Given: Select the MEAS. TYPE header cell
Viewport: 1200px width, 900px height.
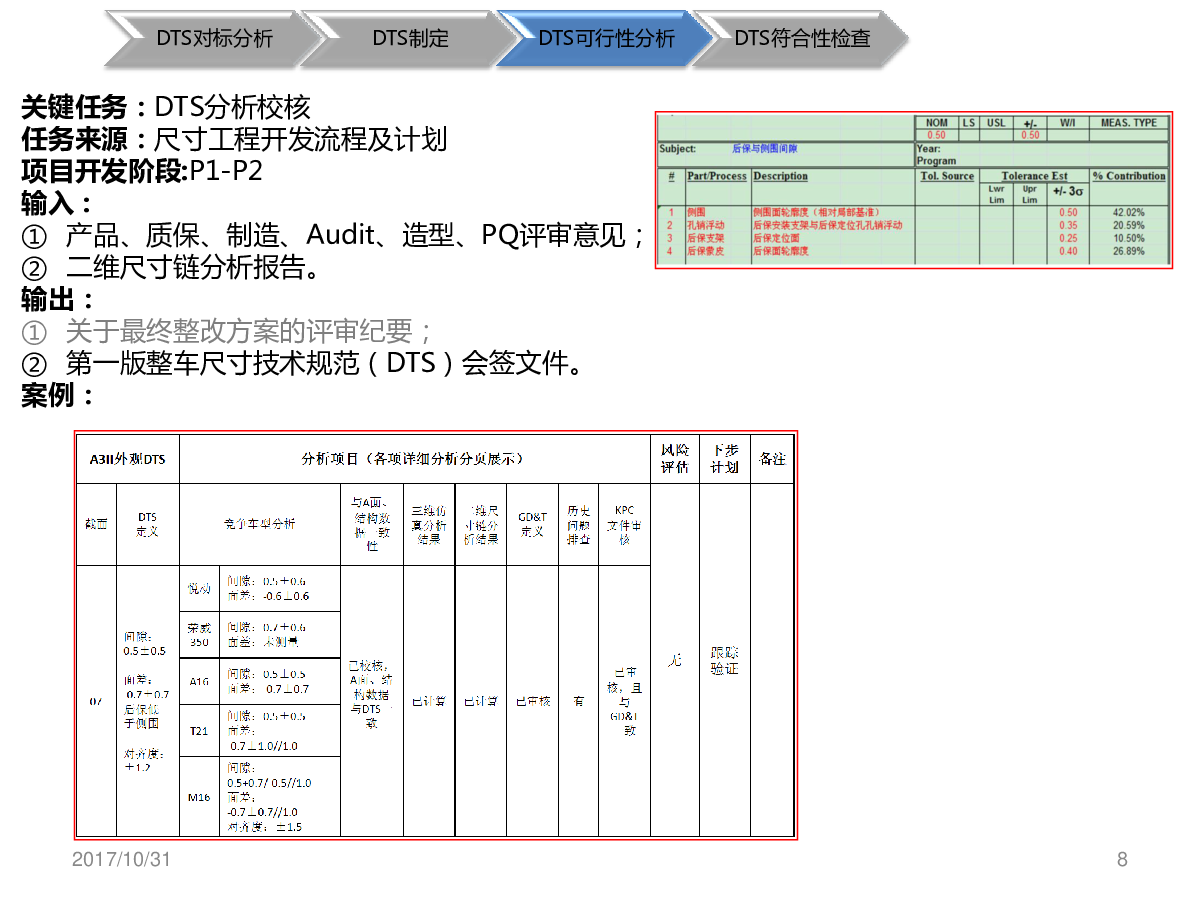Looking at the screenshot, I should pyautogui.click(x=1128, y=123).
